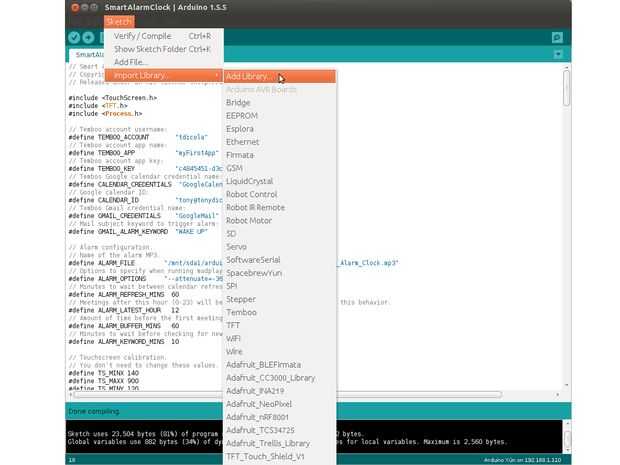
Task: Click the Verify checkmark toolbar icon
Action: tap(74, 38)
